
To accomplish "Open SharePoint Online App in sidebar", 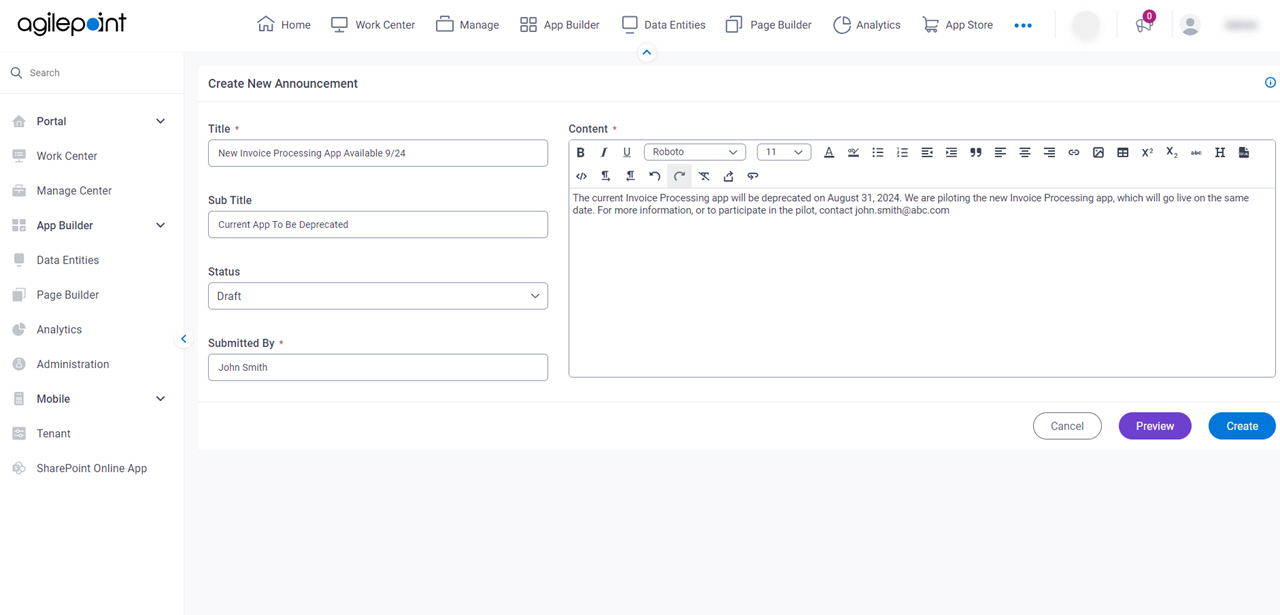I will coord(91,468).
